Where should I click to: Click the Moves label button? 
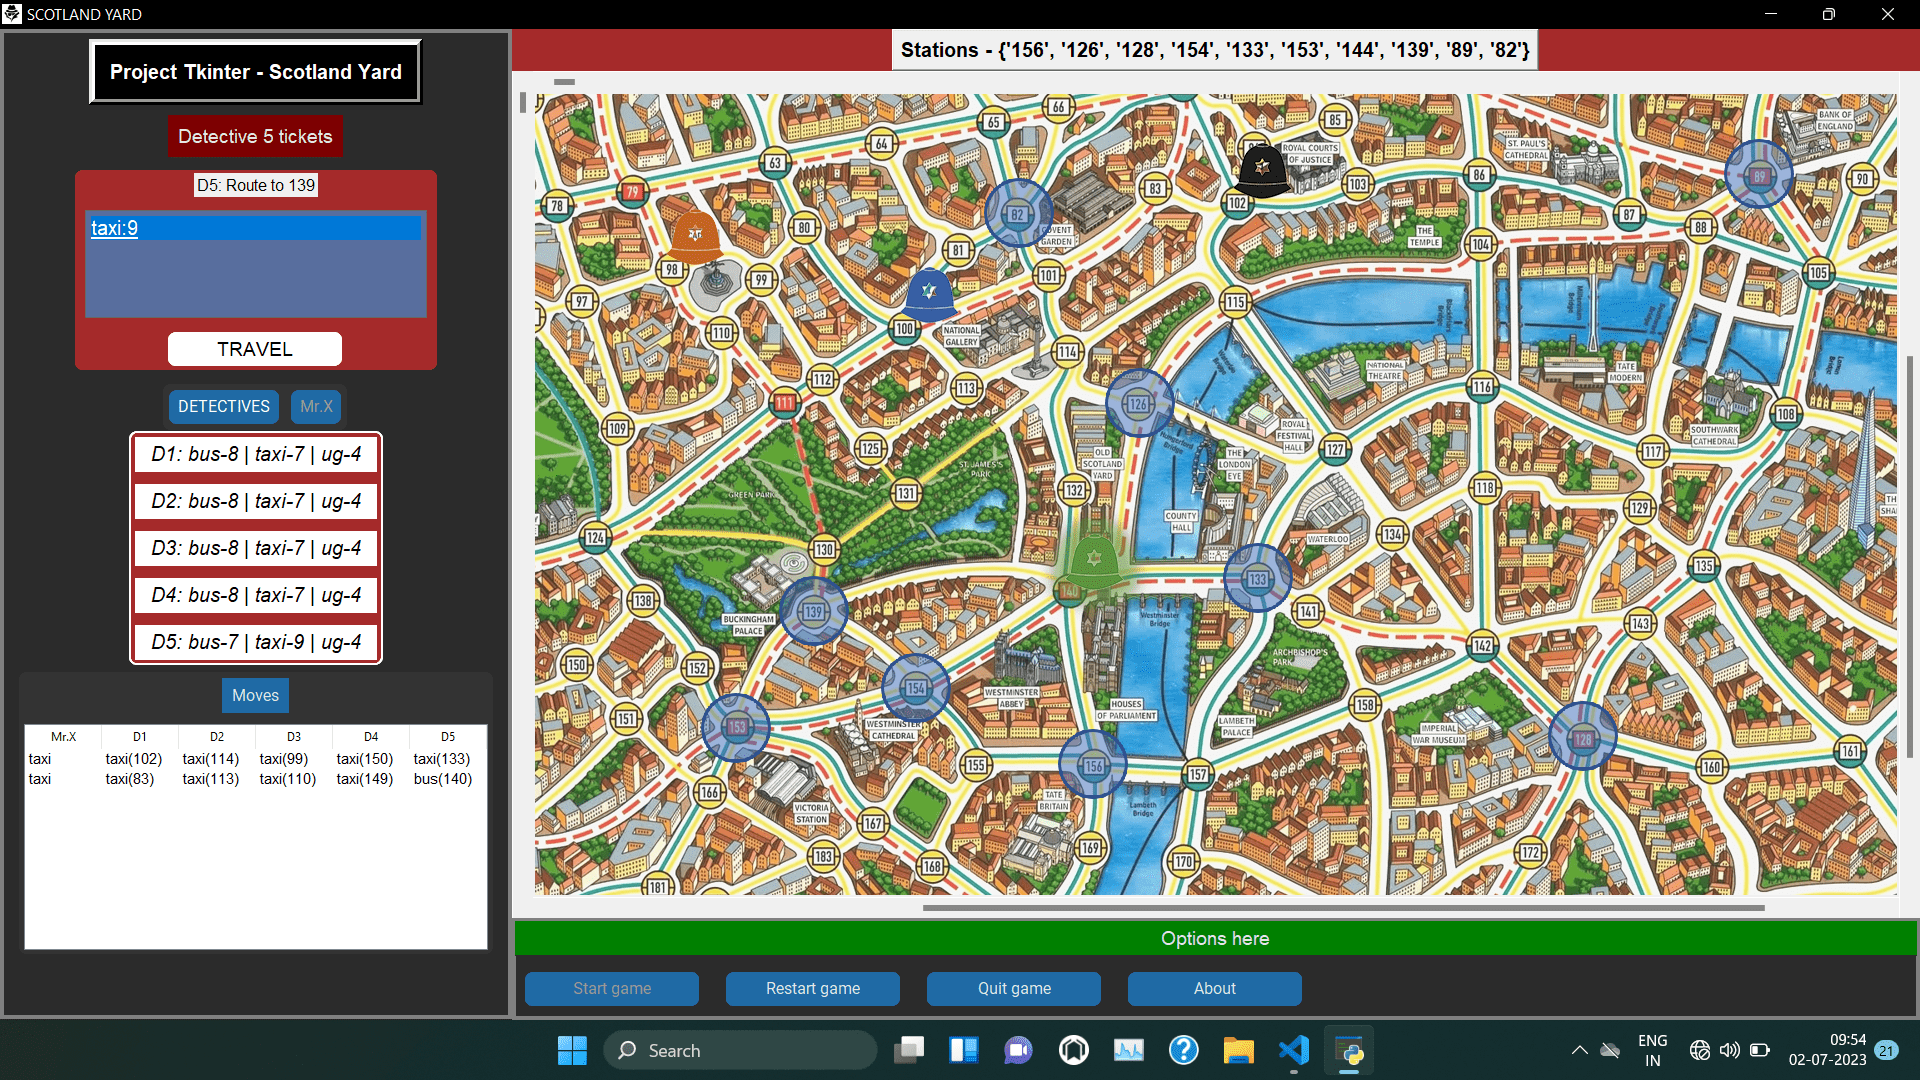[x=255, y=695]
